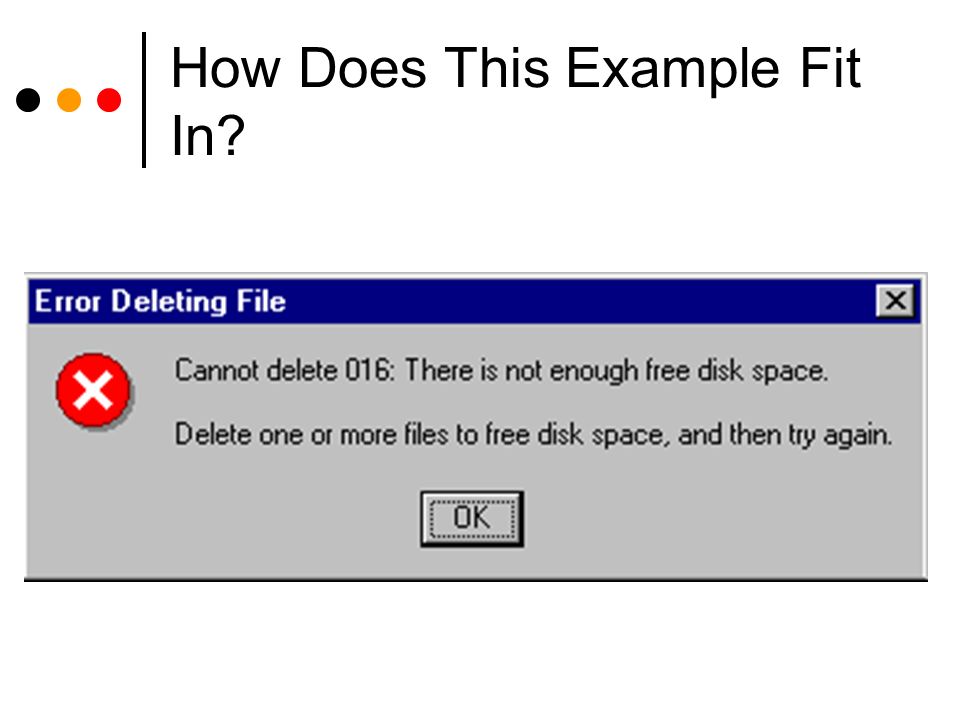Screen dimensions: 960x720
Task: Click the 'Error Deleting File' title bar text
Action: coord(160,301)
